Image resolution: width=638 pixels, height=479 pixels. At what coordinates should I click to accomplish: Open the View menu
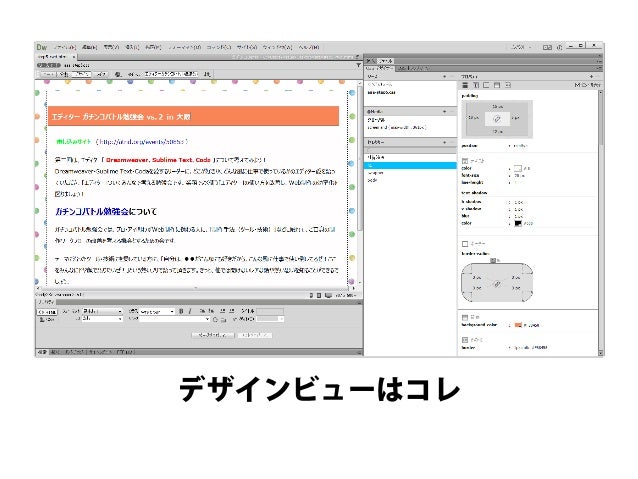111,47
